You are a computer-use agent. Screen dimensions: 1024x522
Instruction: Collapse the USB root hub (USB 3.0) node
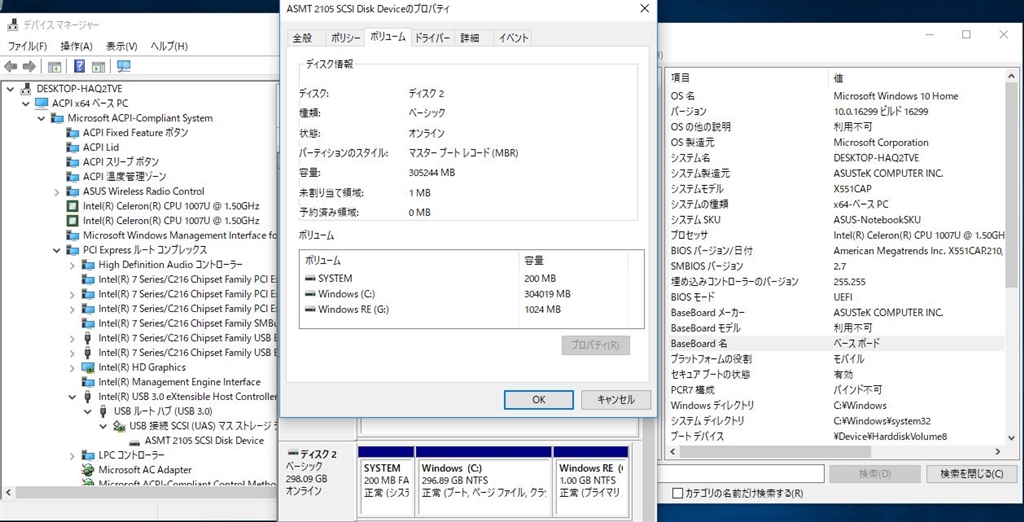[x=88, y=412]
